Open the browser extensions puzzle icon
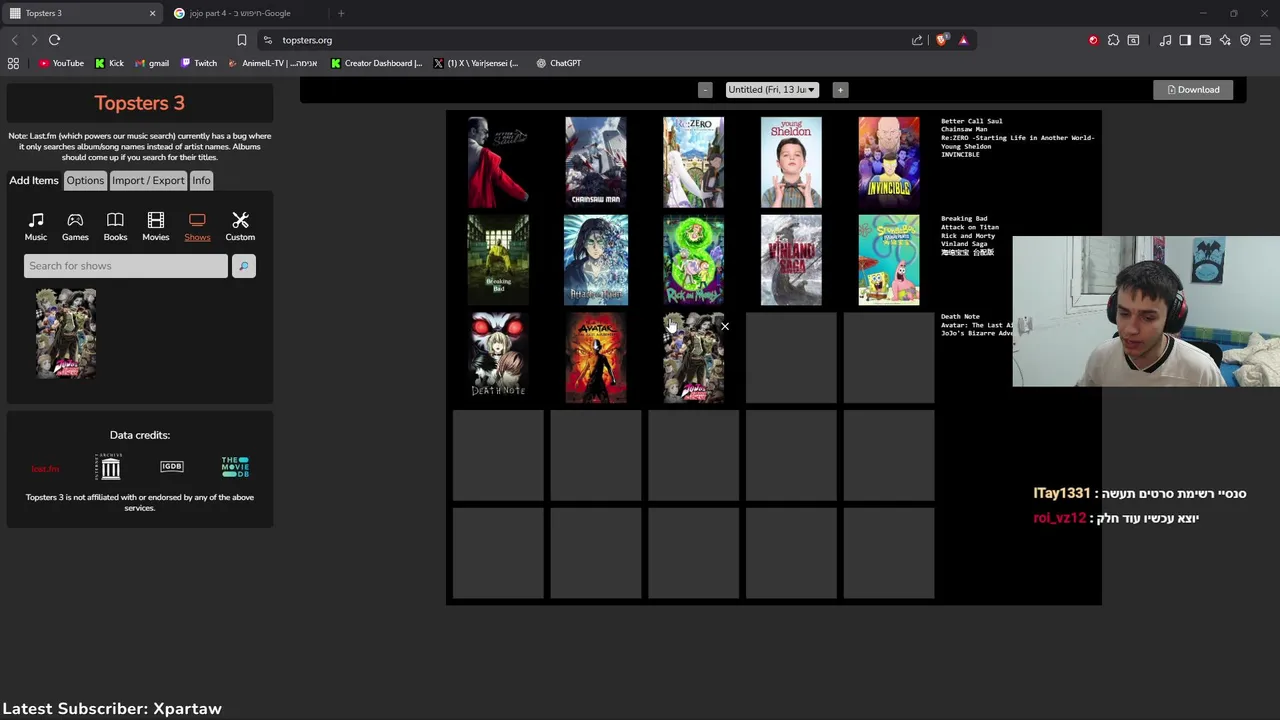The width and height of the screenshot is (1280, 720). pyautogui.click(x=1113, y=40)
